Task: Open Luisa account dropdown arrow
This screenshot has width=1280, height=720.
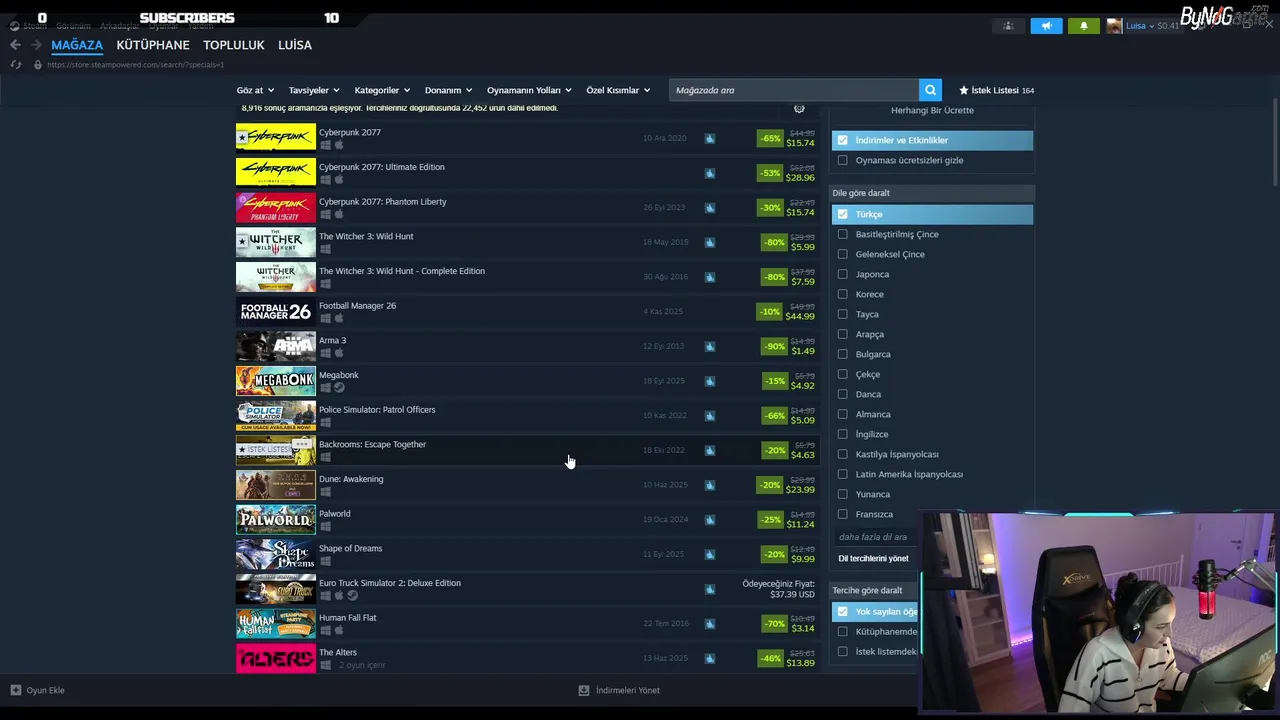Action: click(x=1152, y=26)
